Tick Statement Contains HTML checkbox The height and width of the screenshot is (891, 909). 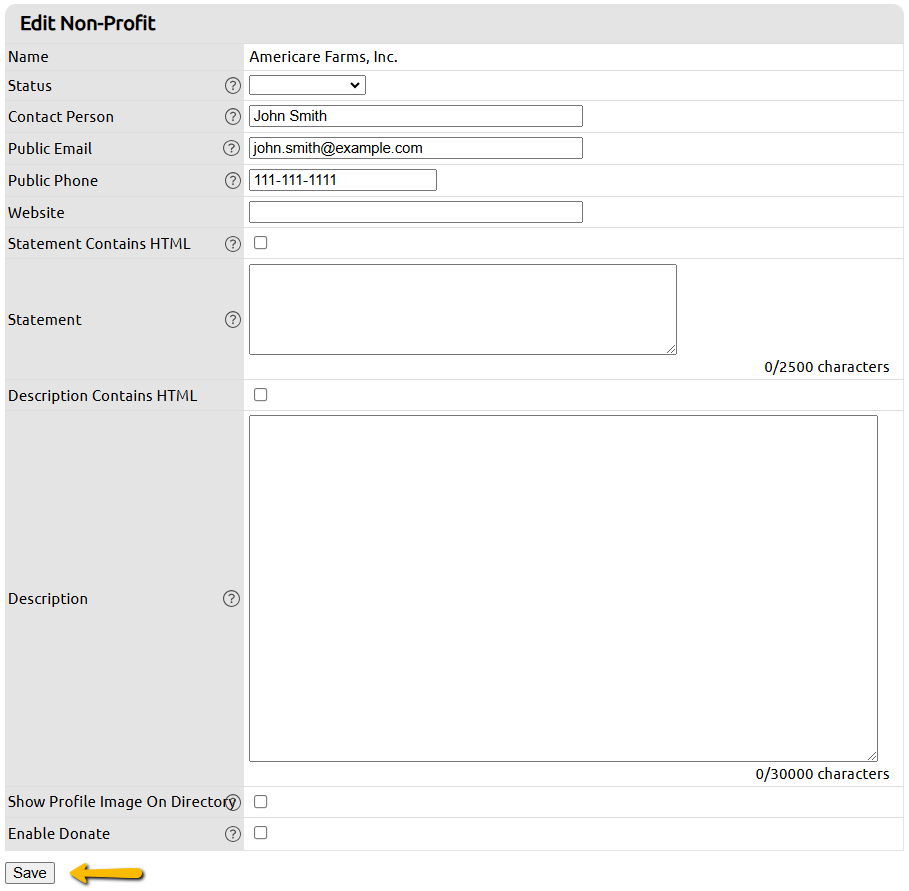[261, 243]
